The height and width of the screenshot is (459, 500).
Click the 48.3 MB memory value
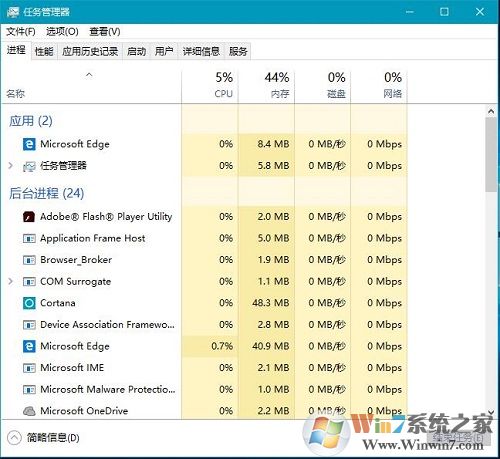click(270, 303)
